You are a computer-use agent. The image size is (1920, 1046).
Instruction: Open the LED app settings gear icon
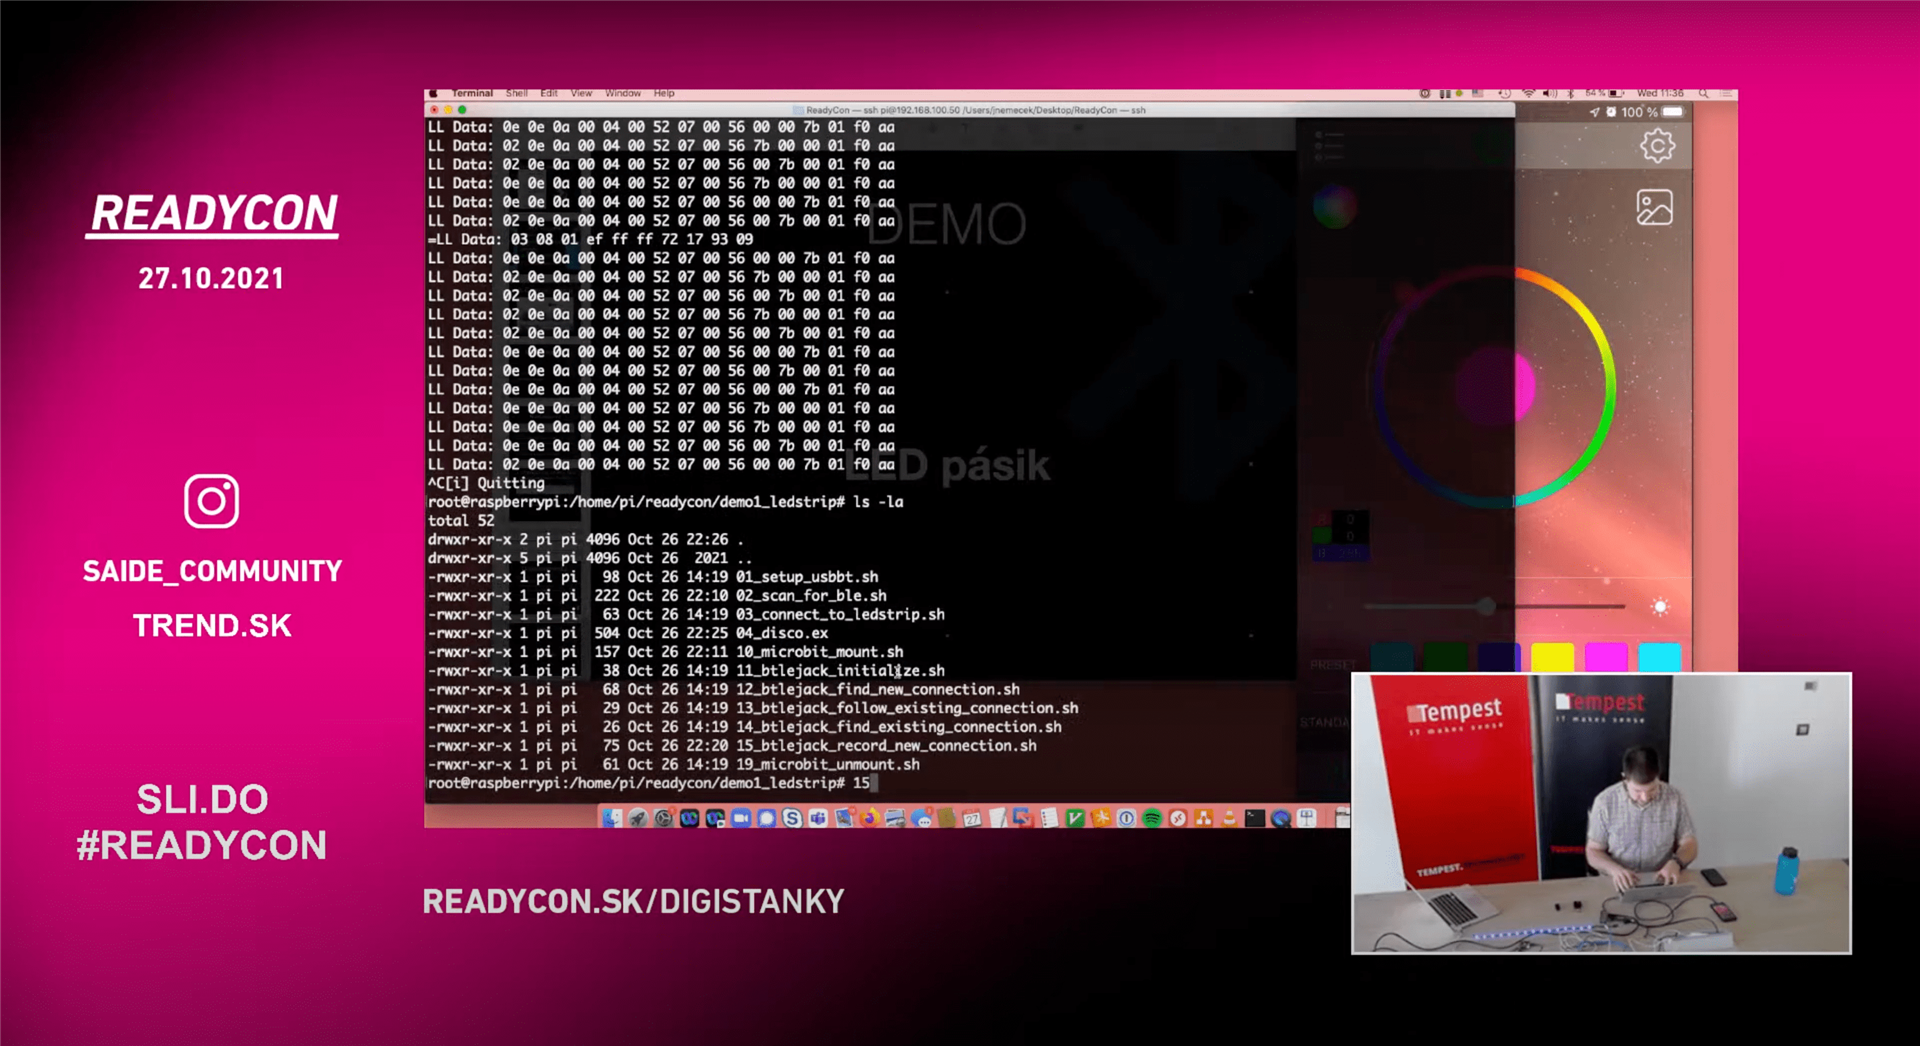pyautogui.click(x=1657, y=146)
